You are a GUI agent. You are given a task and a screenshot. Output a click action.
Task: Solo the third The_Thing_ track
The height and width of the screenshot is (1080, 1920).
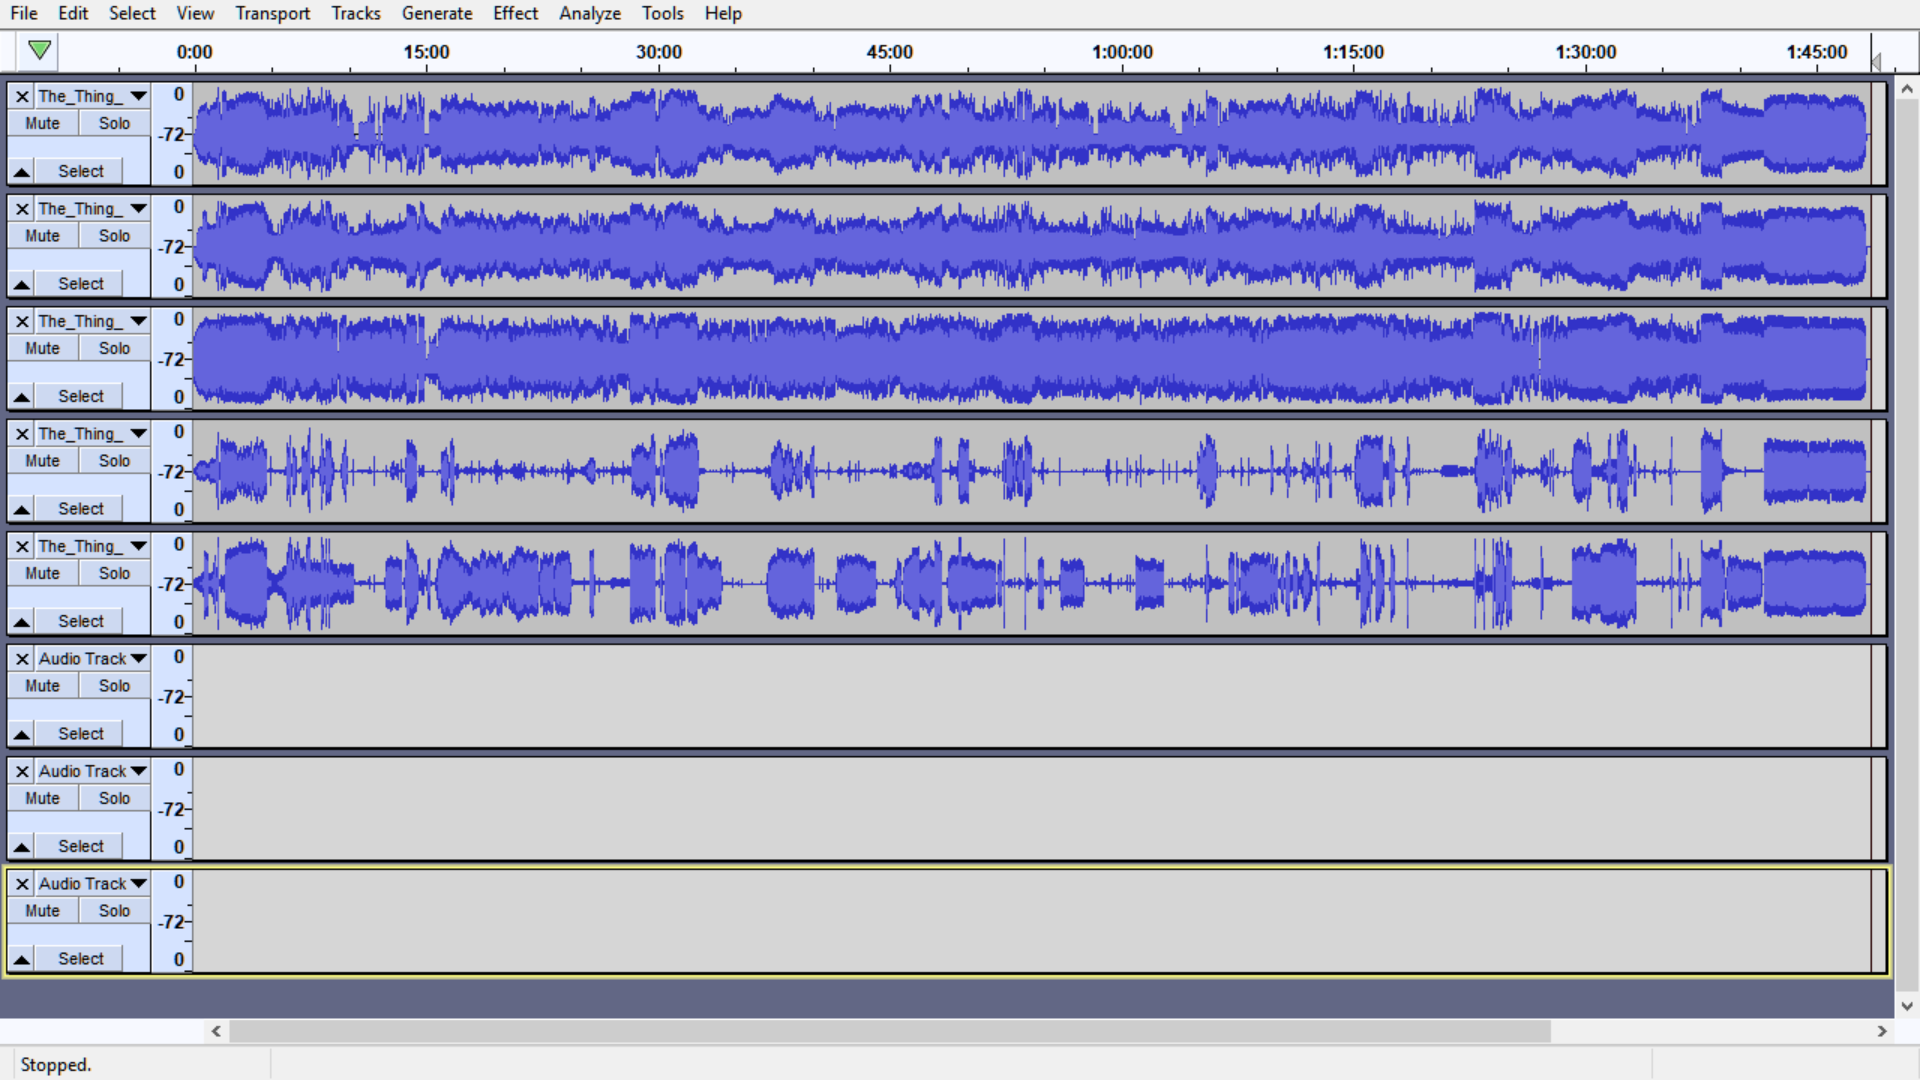click(114, 349)
